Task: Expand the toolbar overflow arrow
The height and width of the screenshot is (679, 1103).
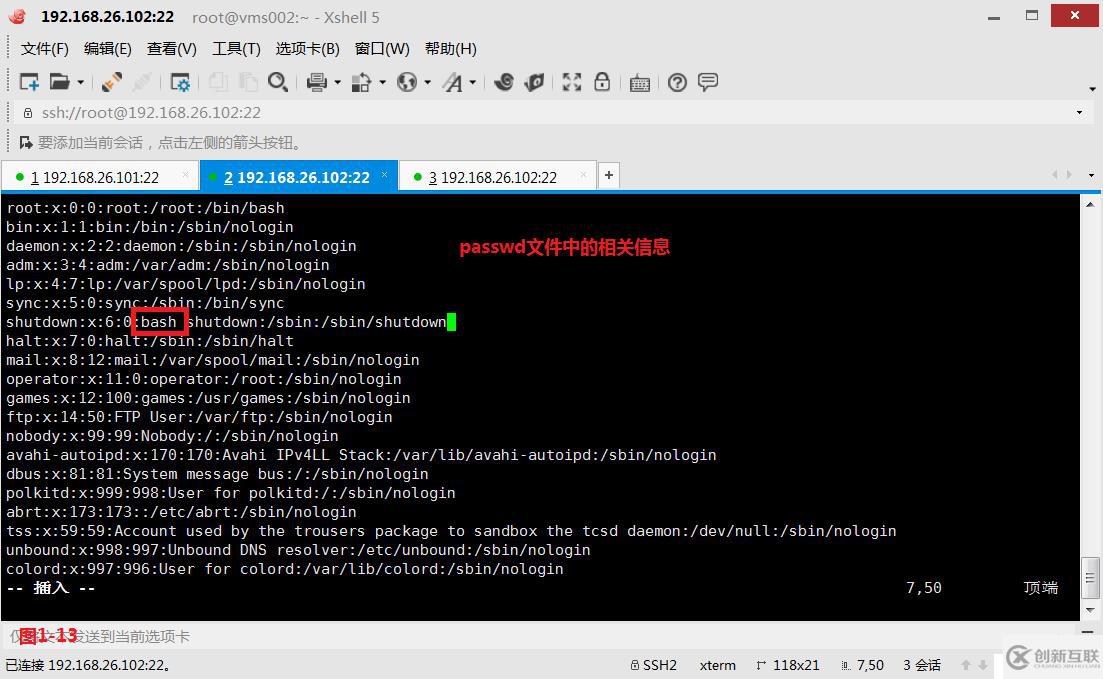Action: (x=1092, y=89)
